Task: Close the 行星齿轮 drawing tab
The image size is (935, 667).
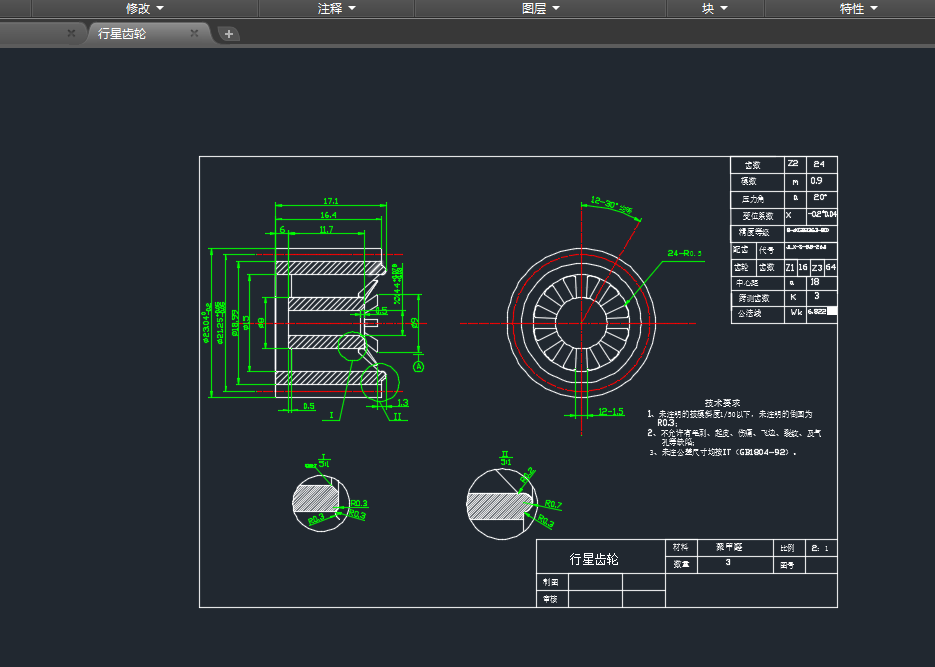Action: [194, 33]
